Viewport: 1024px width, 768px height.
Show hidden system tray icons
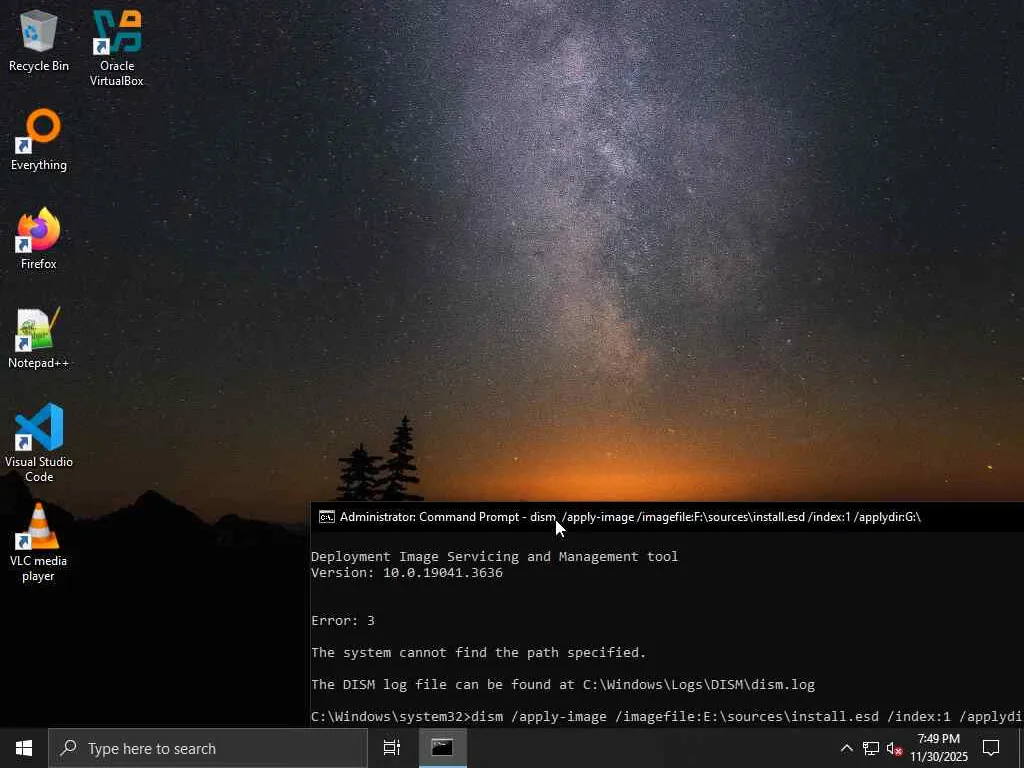click(x=846, y=748)
